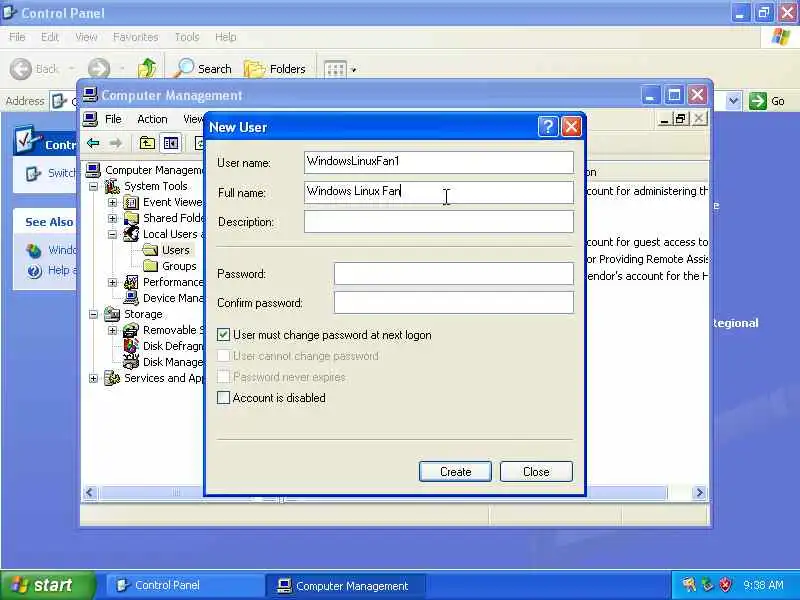Click the System Tools icon in the tree

pos(112,186)
